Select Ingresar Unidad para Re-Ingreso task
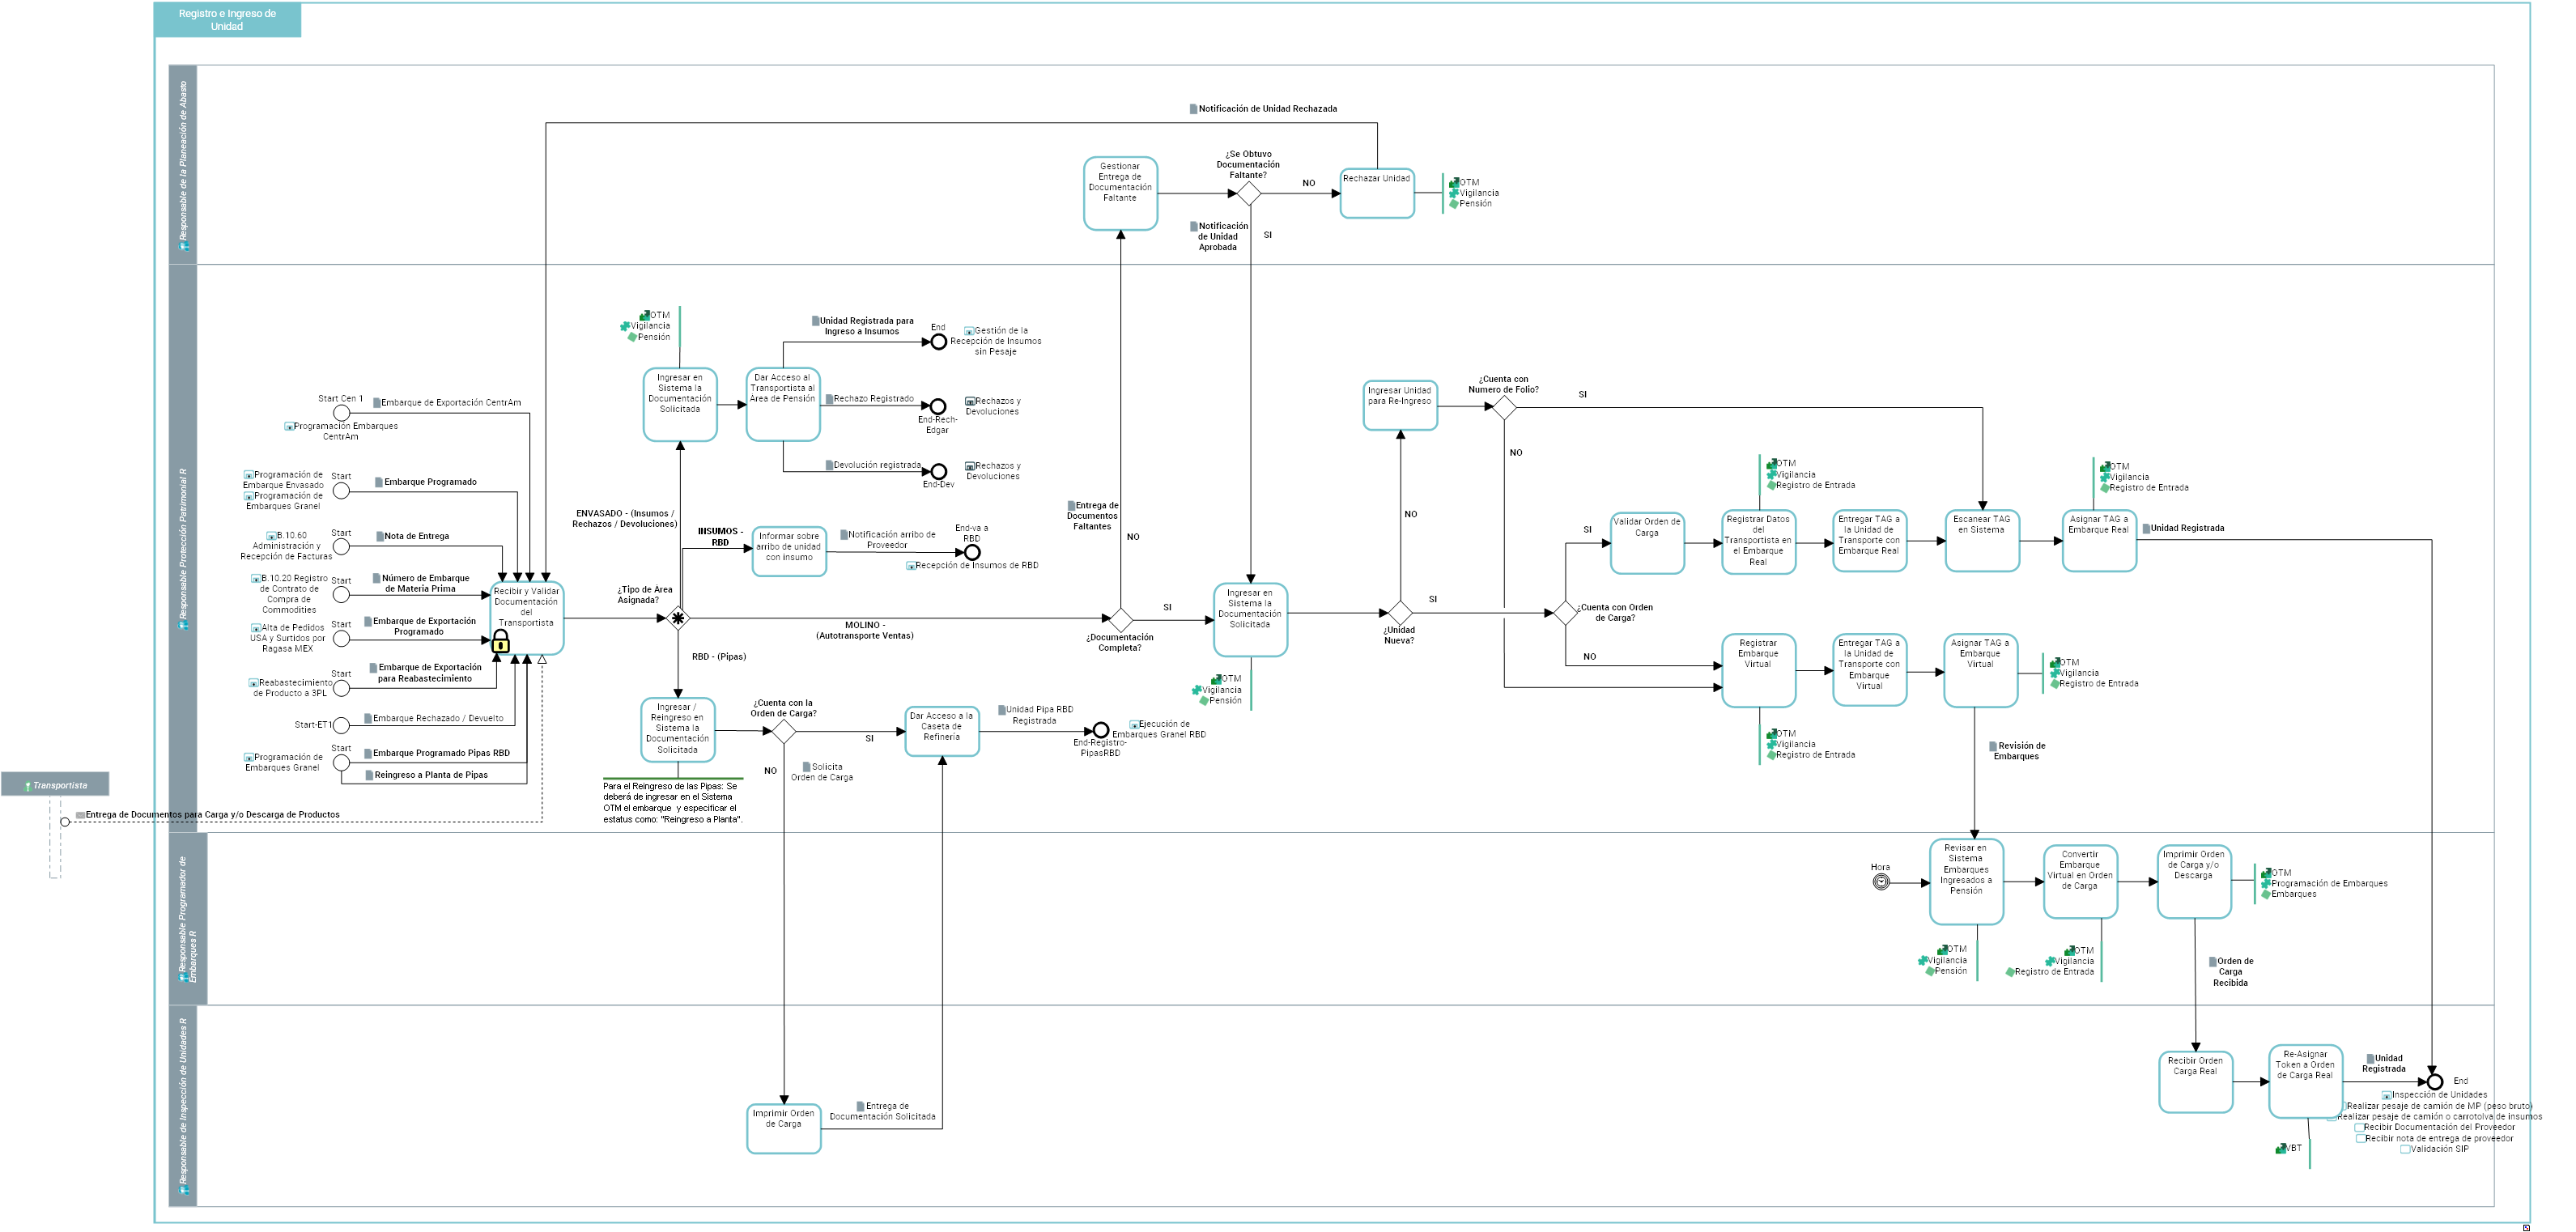 point(1400,405)
